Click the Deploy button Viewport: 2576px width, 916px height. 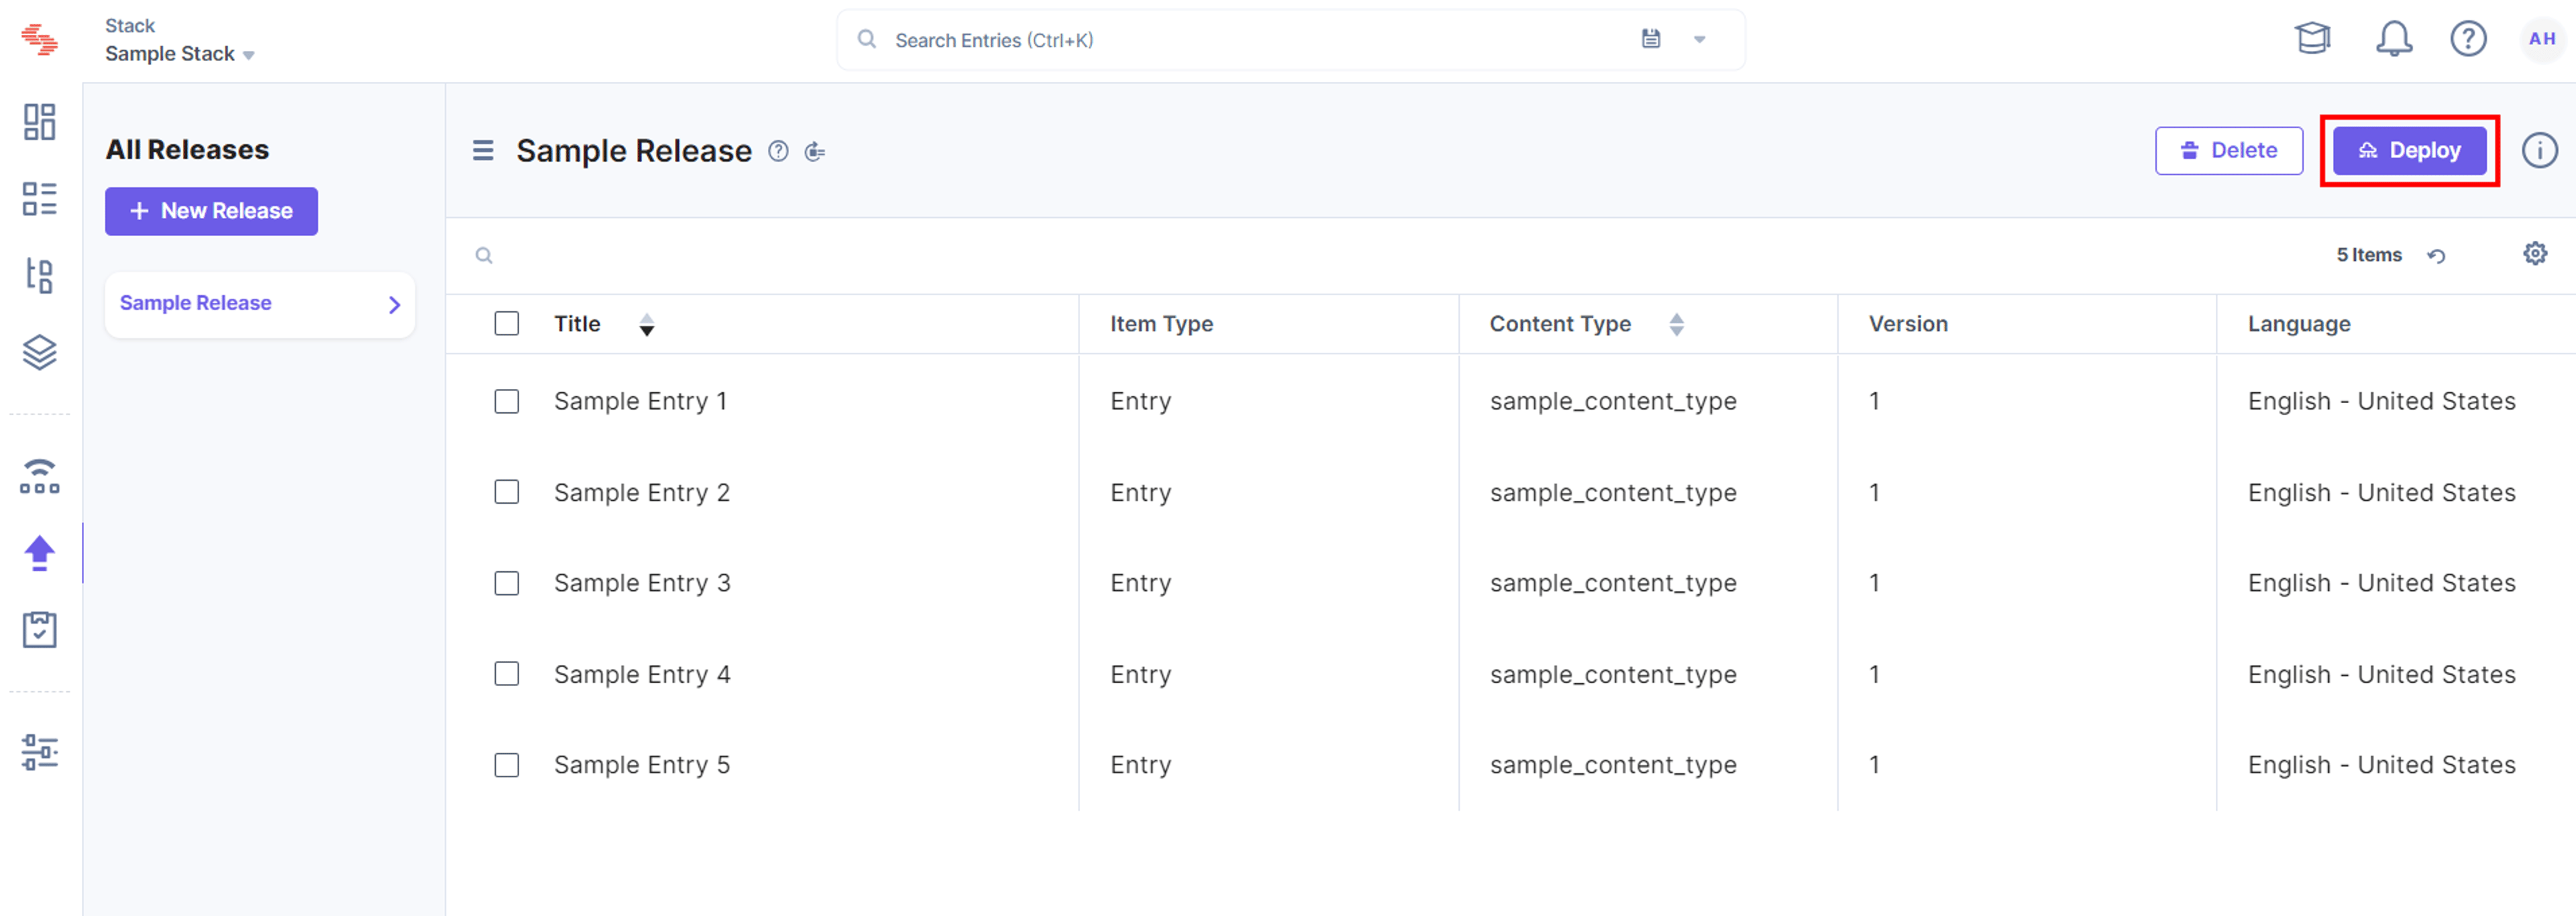click(x=2409, y=151)
